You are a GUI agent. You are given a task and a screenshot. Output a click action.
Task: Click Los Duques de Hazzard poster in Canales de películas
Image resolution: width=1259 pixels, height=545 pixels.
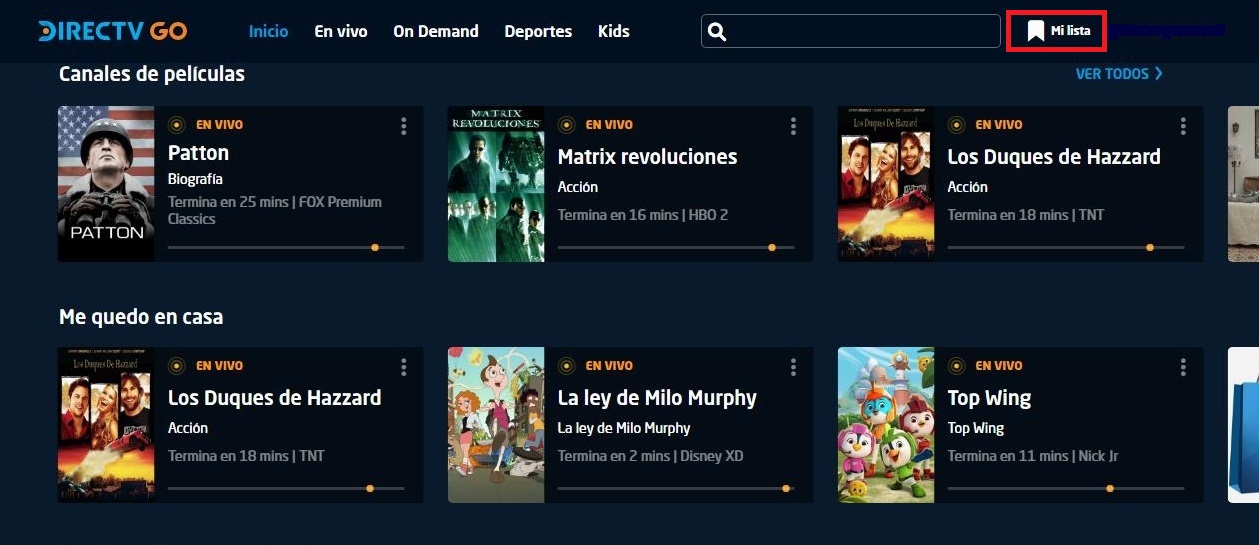click(886, 184)
